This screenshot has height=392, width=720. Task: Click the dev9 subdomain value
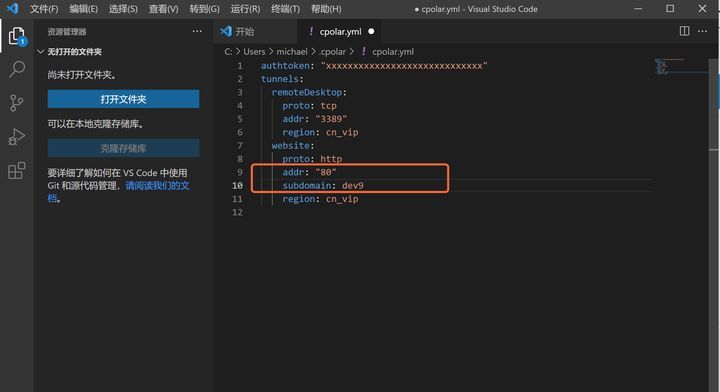[x=353, y=185]
